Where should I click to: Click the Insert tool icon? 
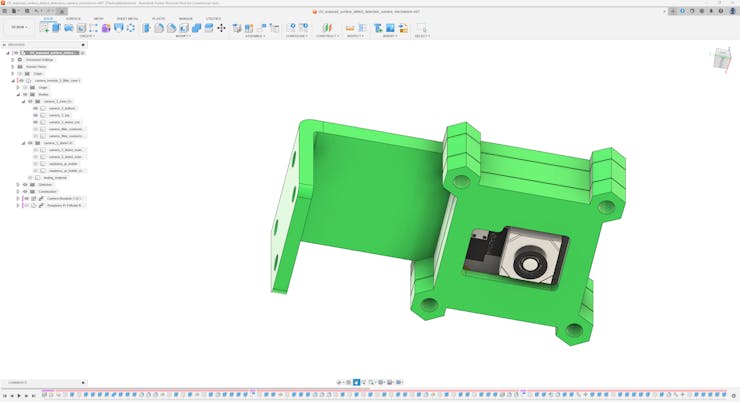pyautogui.click(x=378, y=28)
